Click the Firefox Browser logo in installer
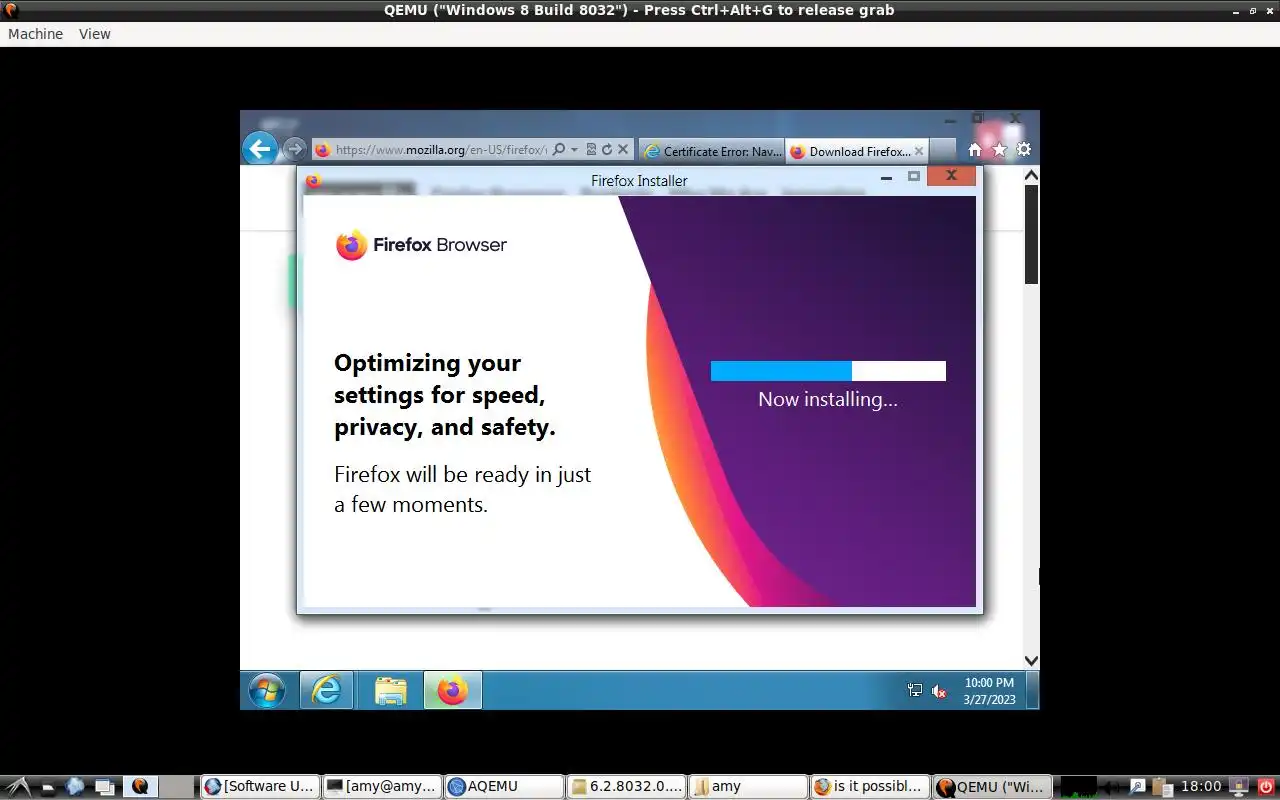The width and height of the screenshot is (1280, 800). pos(421,245)
